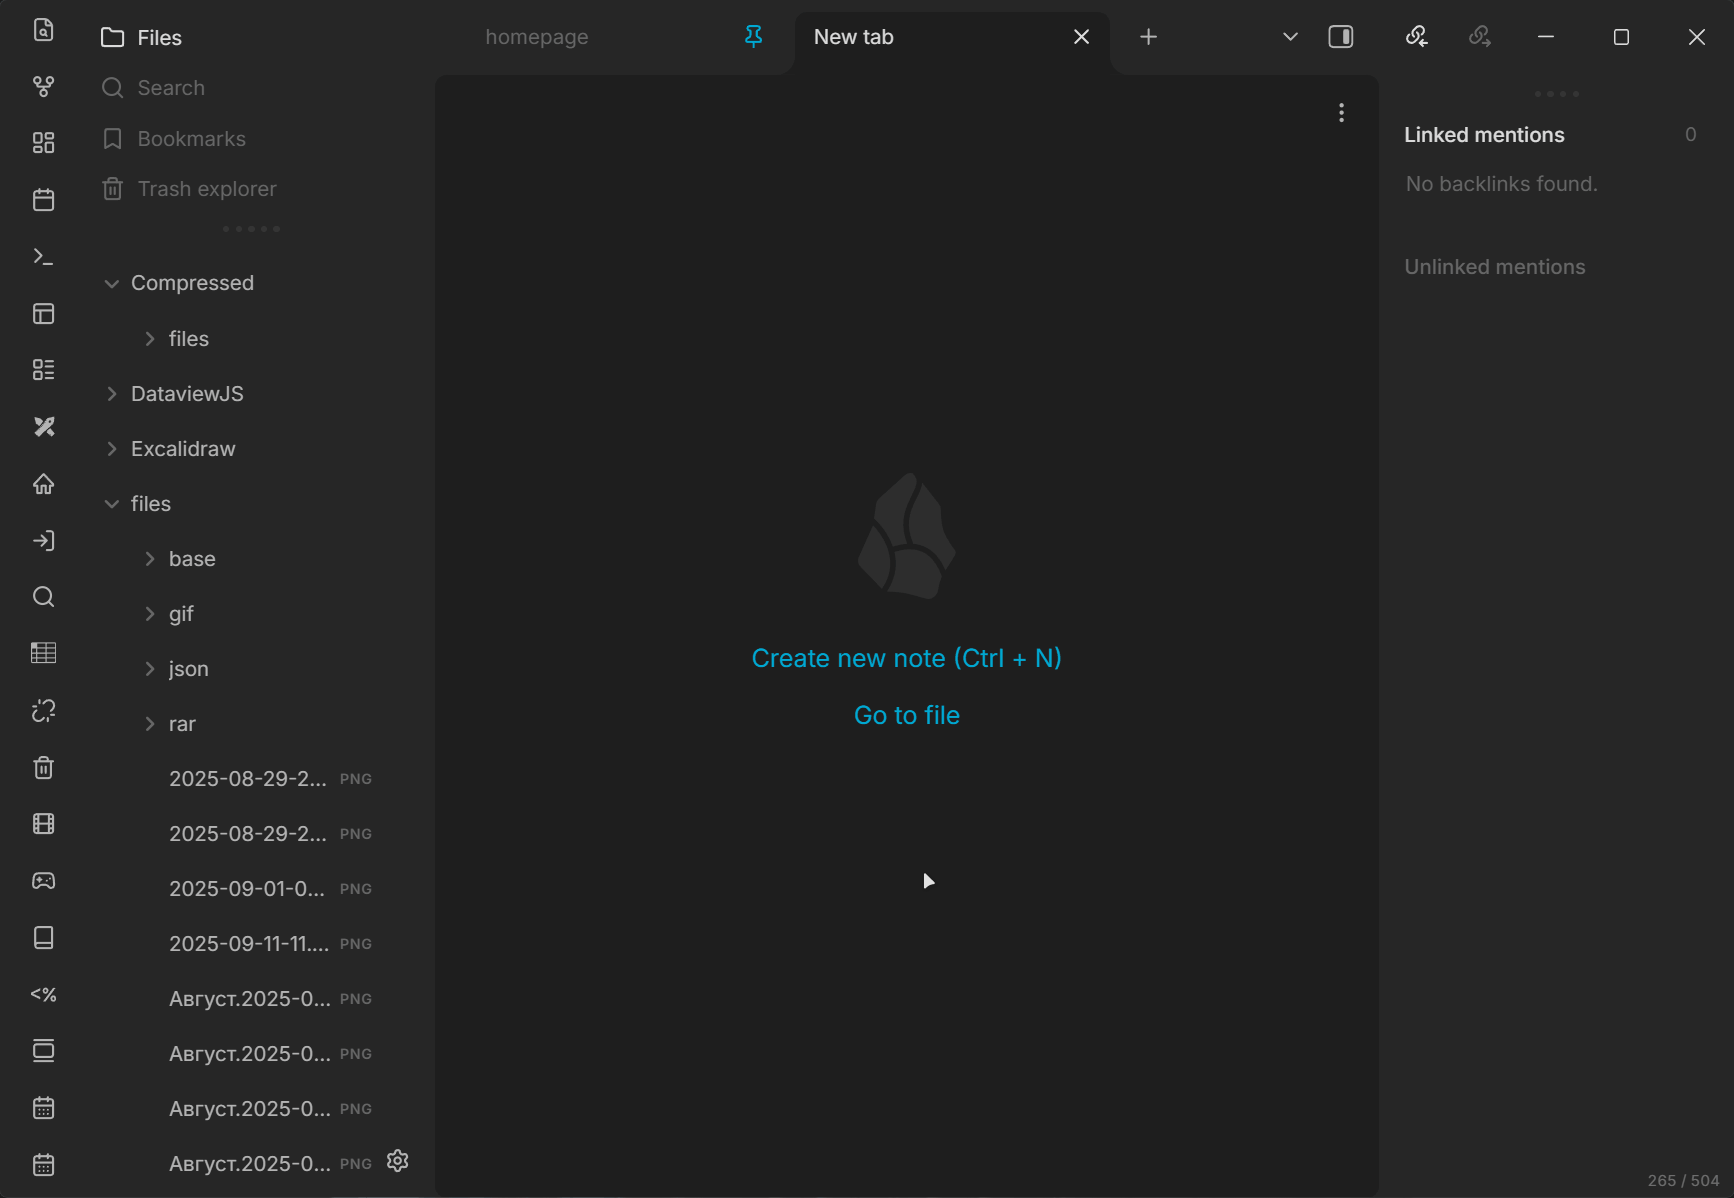Image resolution: width=1734 pixels, height=1198 pixels.
Task: Click the Go to file link
Action: pos(906,715)
